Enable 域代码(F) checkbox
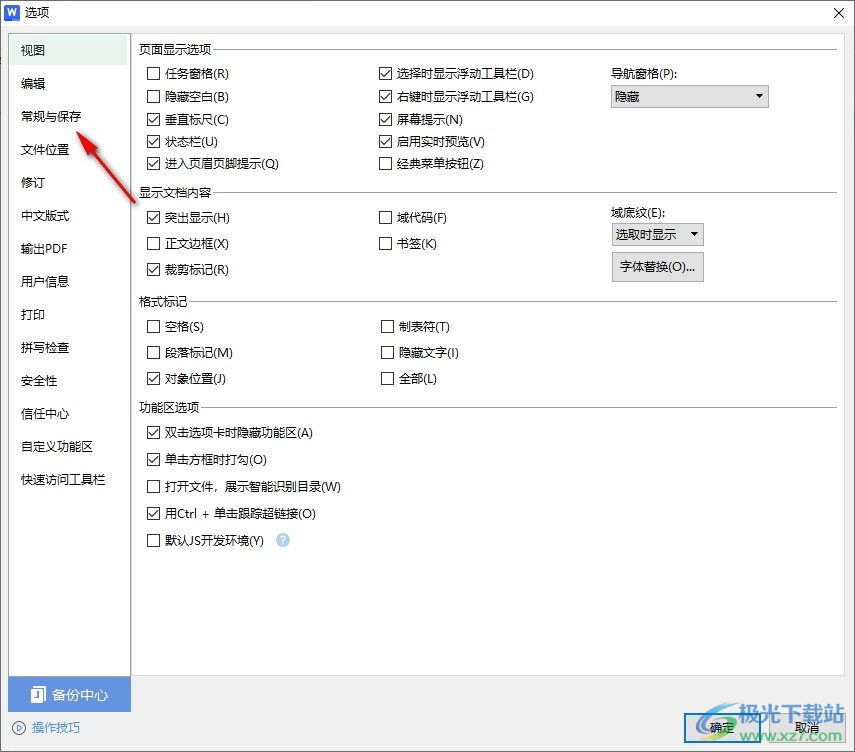 (386, 218)
